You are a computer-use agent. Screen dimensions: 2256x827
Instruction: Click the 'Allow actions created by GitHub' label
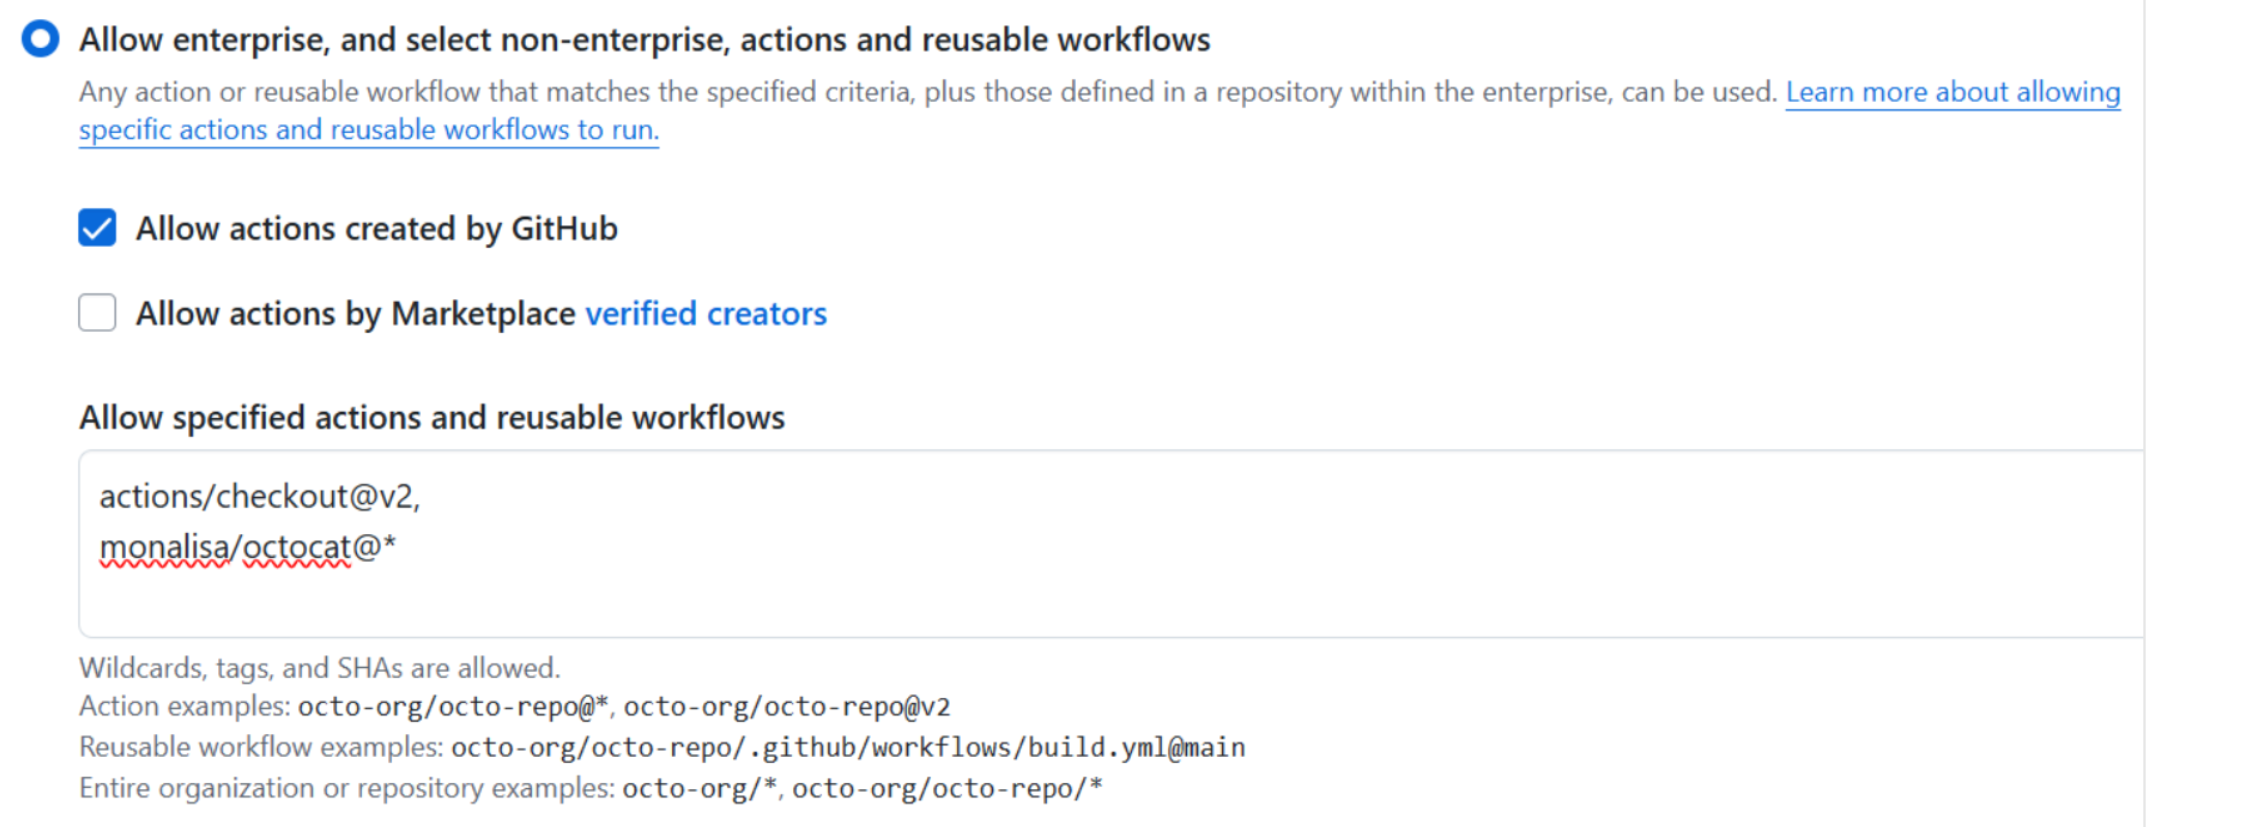tap(377, 229)
